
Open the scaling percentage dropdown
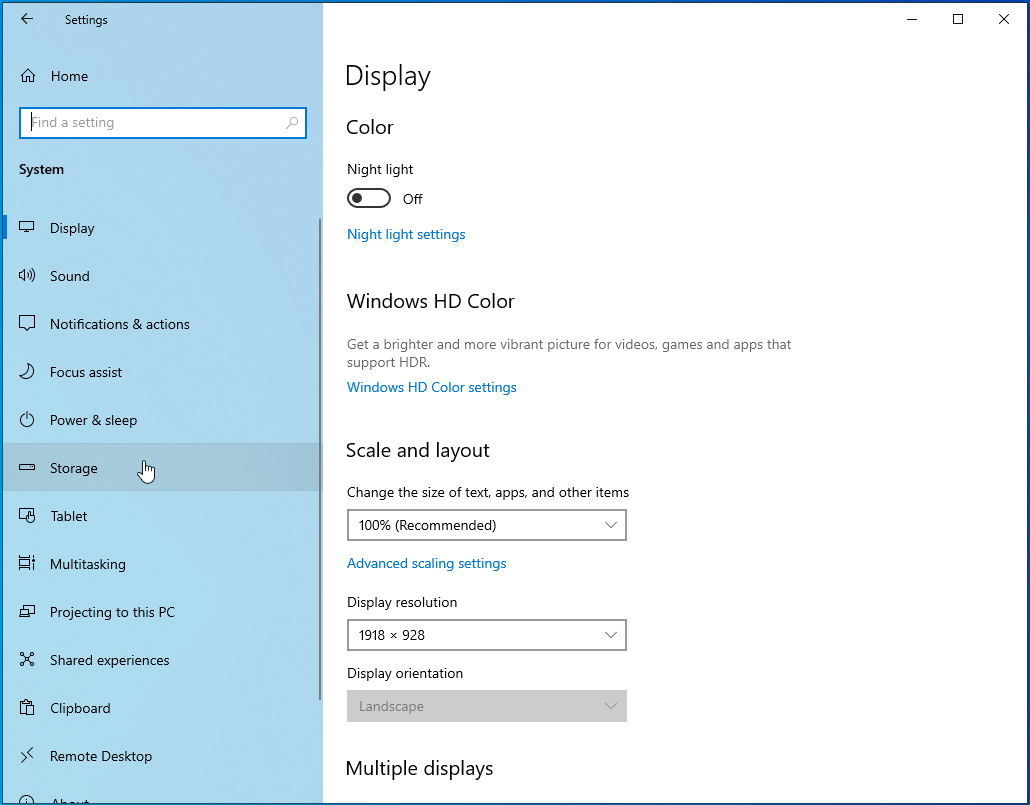pos(486,525)
